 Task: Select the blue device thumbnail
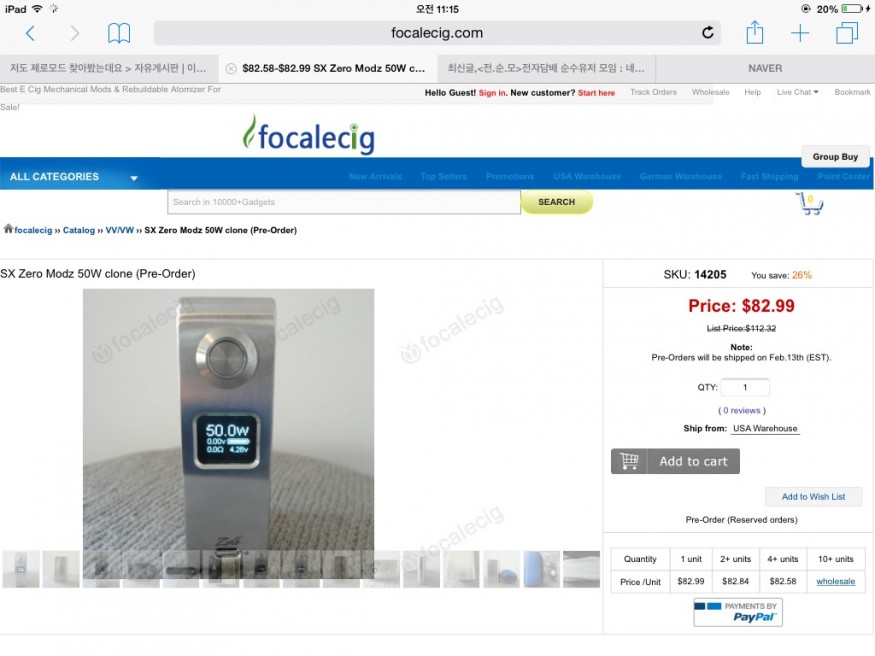541,569
